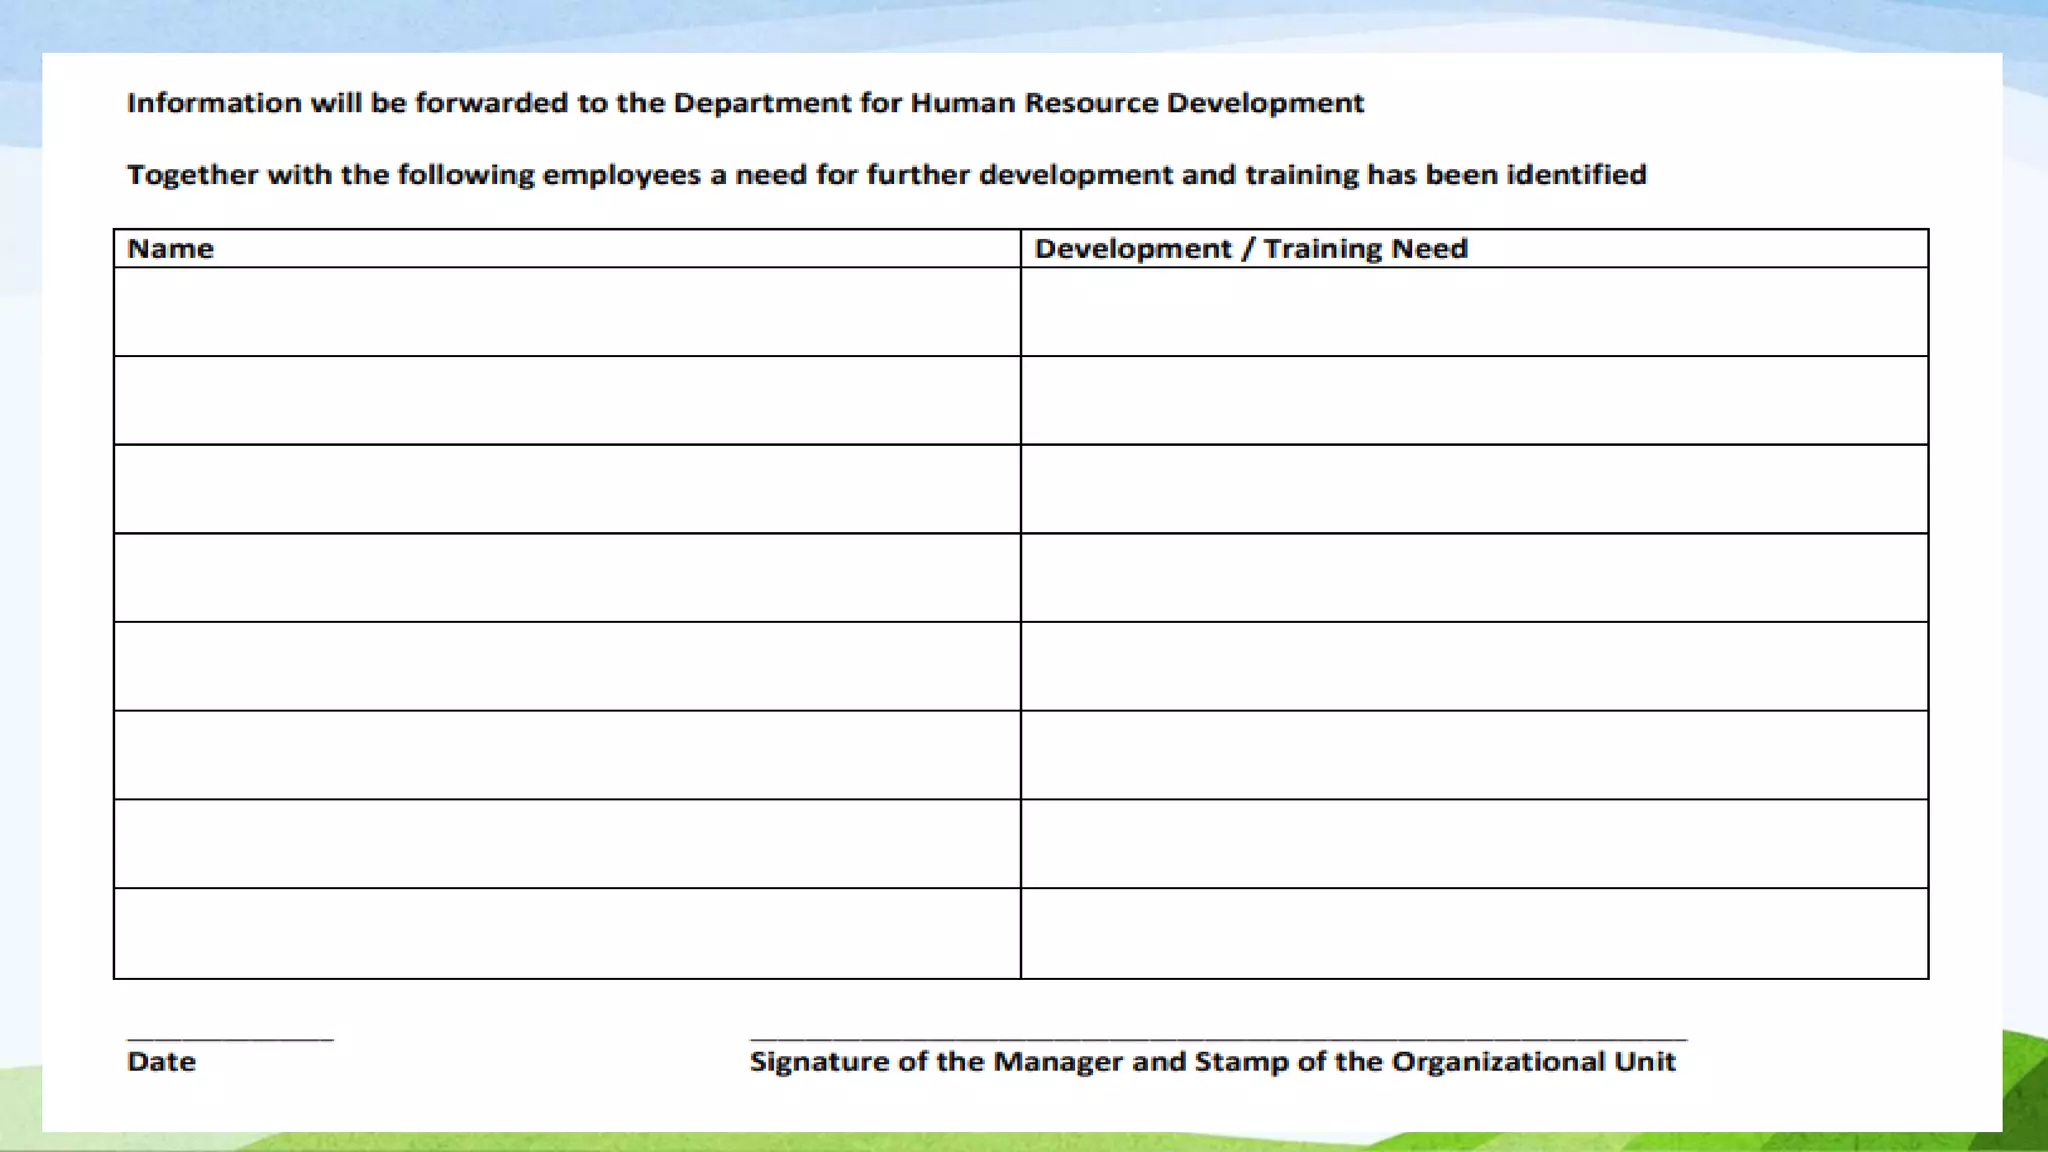Click the third Name row cell
This screenshot has width=2048, height=1152.
[567, 489]
